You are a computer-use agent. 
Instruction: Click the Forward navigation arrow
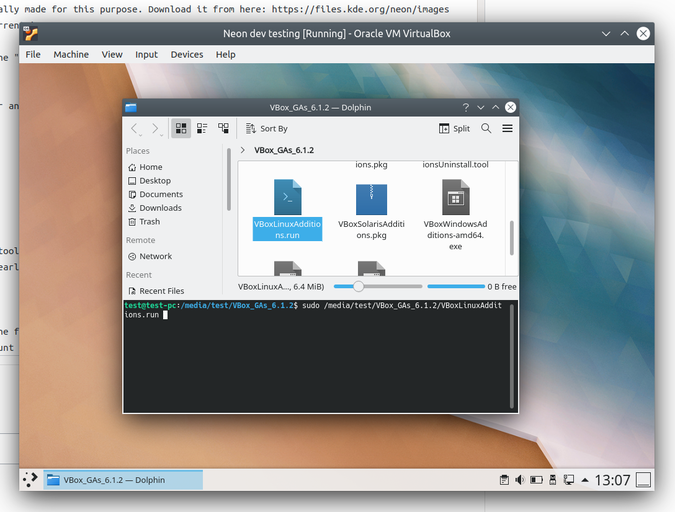click(156, 128)
